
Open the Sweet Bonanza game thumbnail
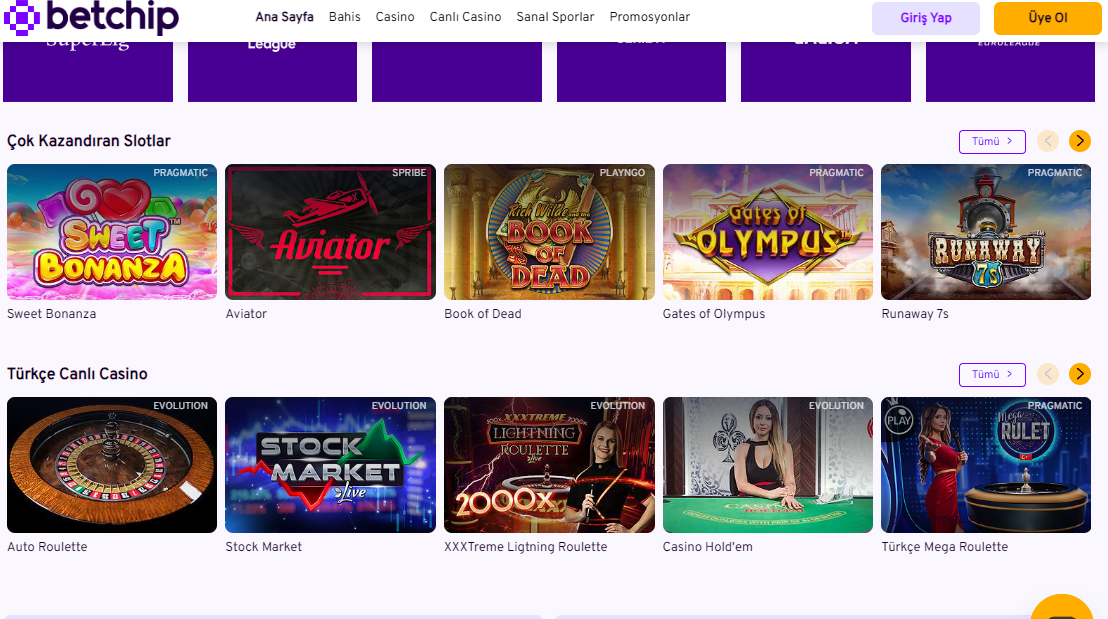pos(112,232)
